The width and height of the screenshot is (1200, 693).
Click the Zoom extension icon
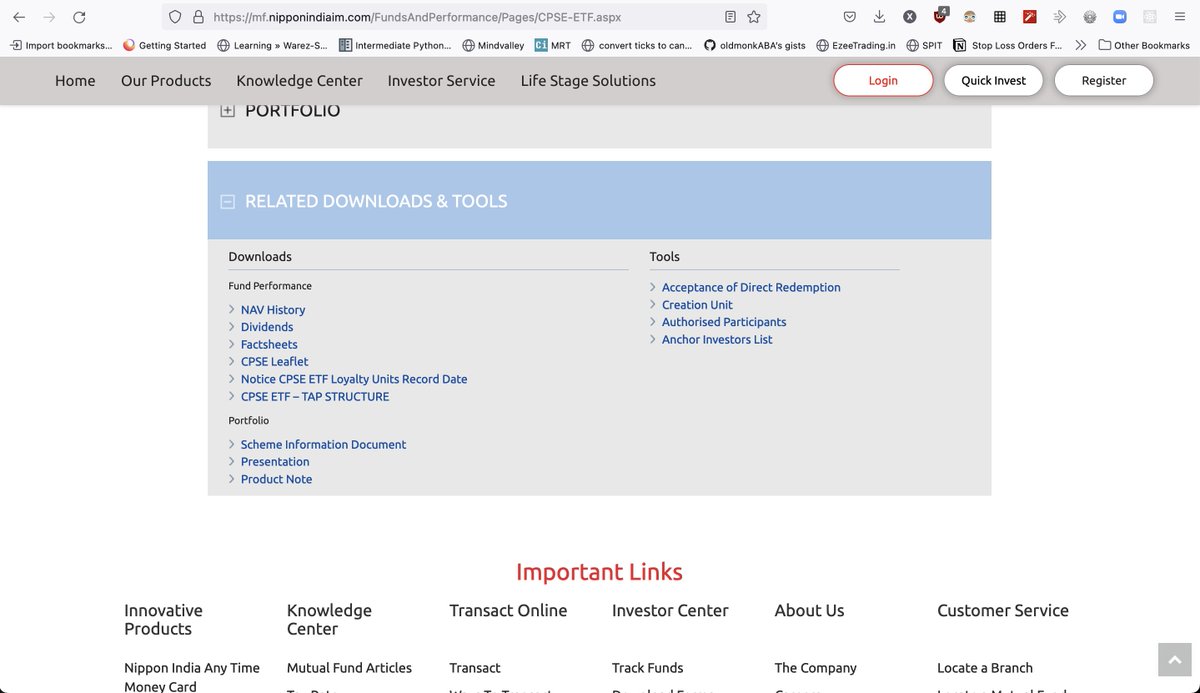(x=1120, y=17)
